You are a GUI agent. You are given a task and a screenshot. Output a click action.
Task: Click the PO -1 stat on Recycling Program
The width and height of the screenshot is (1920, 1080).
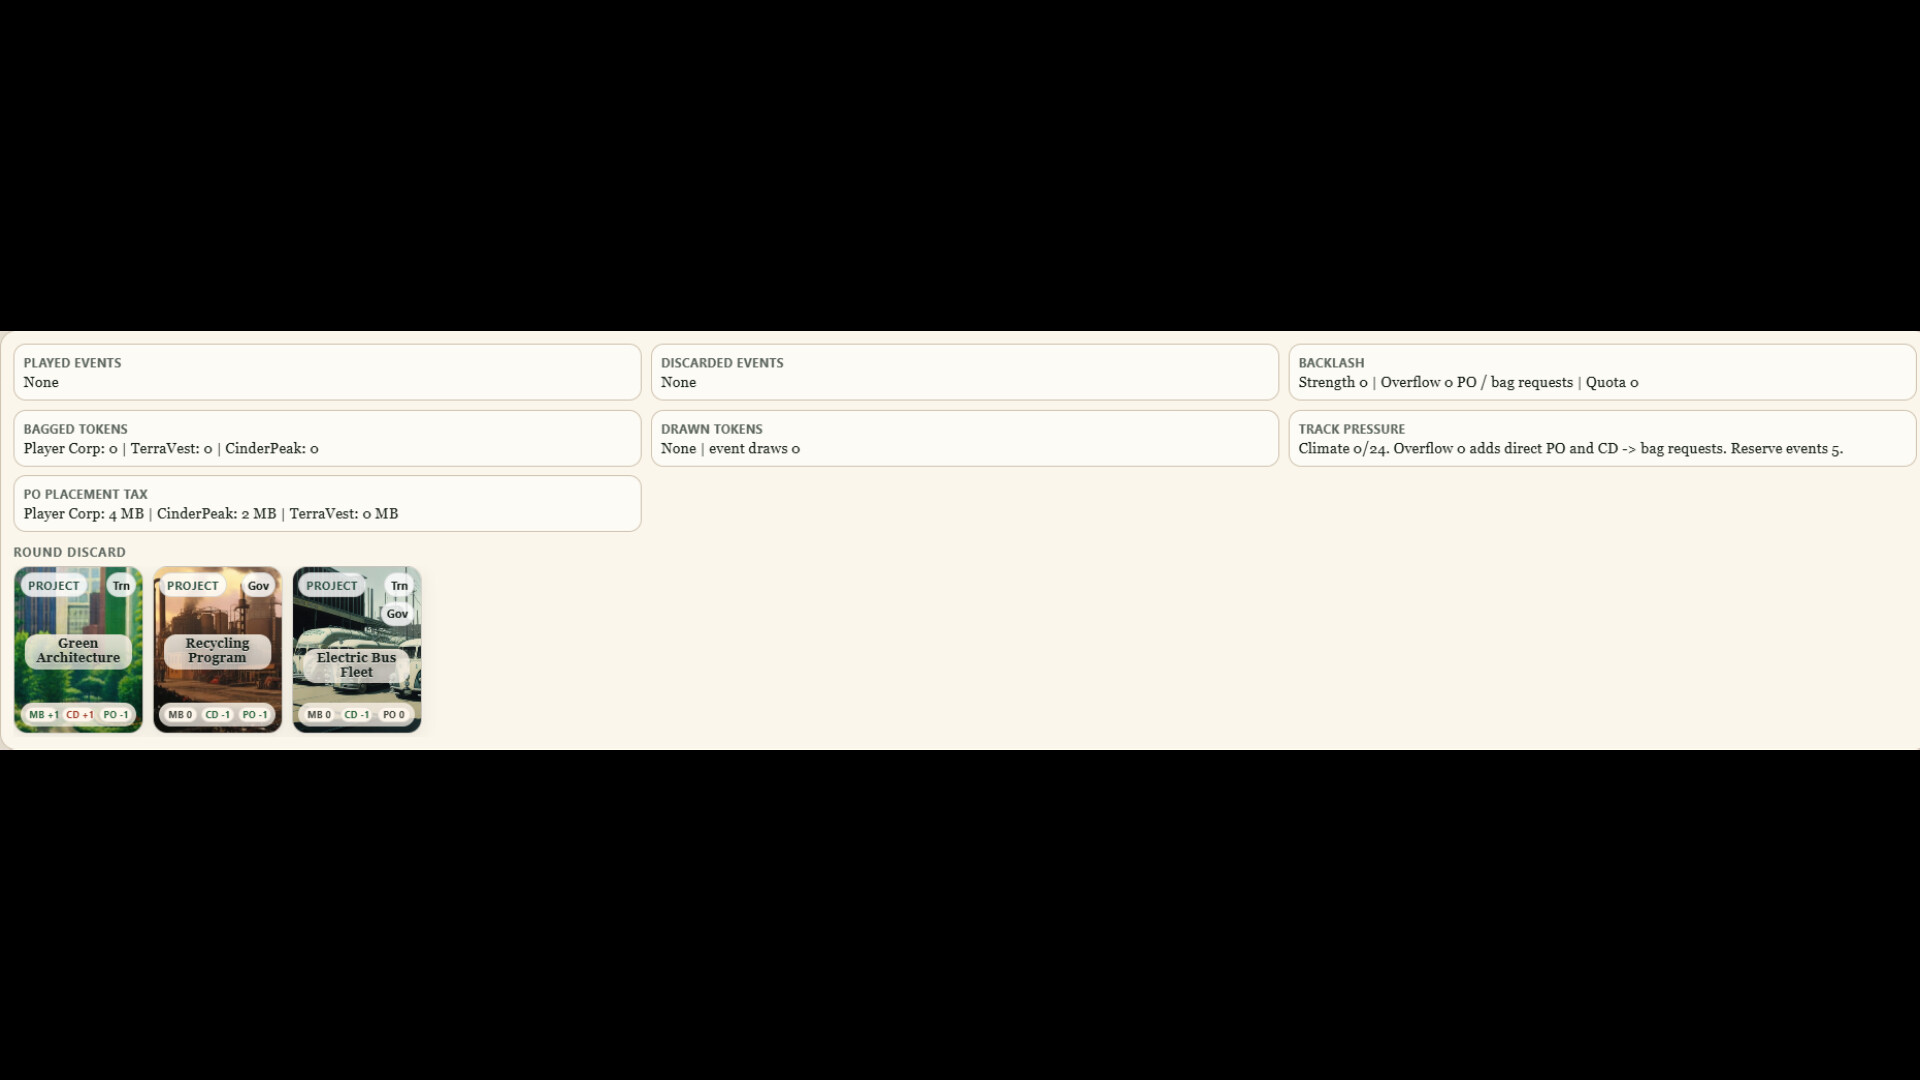255,715
